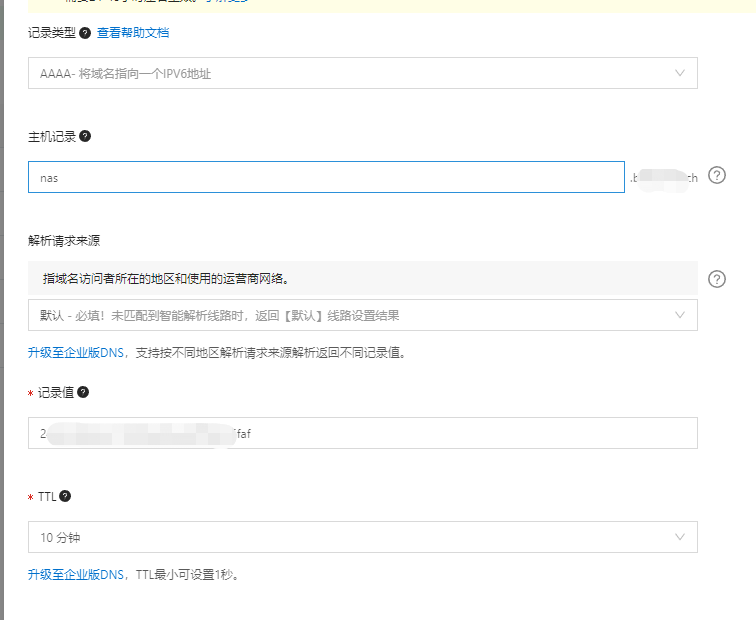
Task: Open the 默认 resolution line dropdown
Action: click(x=362, y=315)
